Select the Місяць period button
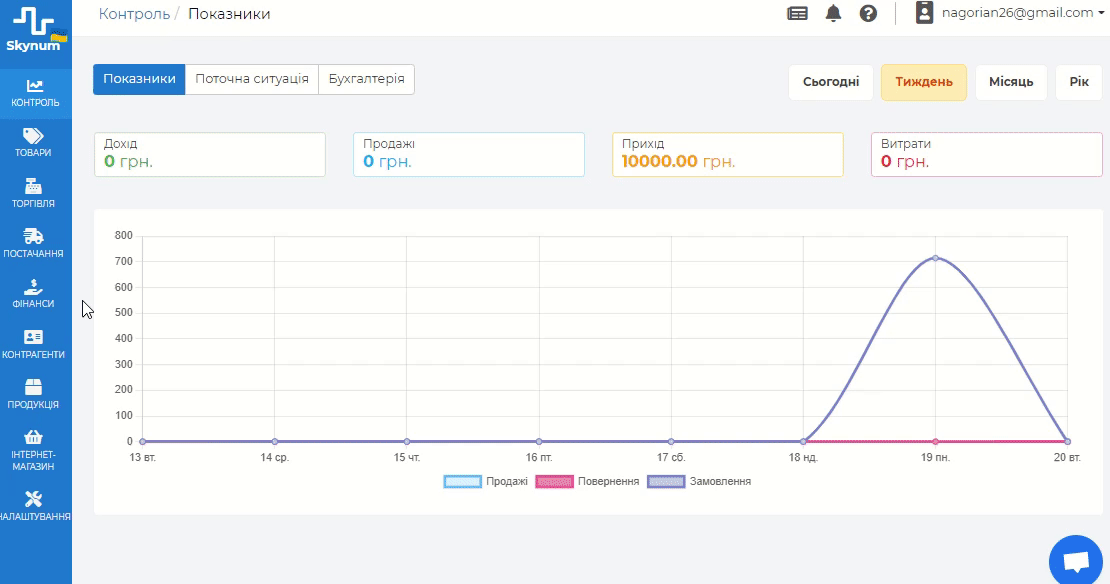 (1011, 82)
